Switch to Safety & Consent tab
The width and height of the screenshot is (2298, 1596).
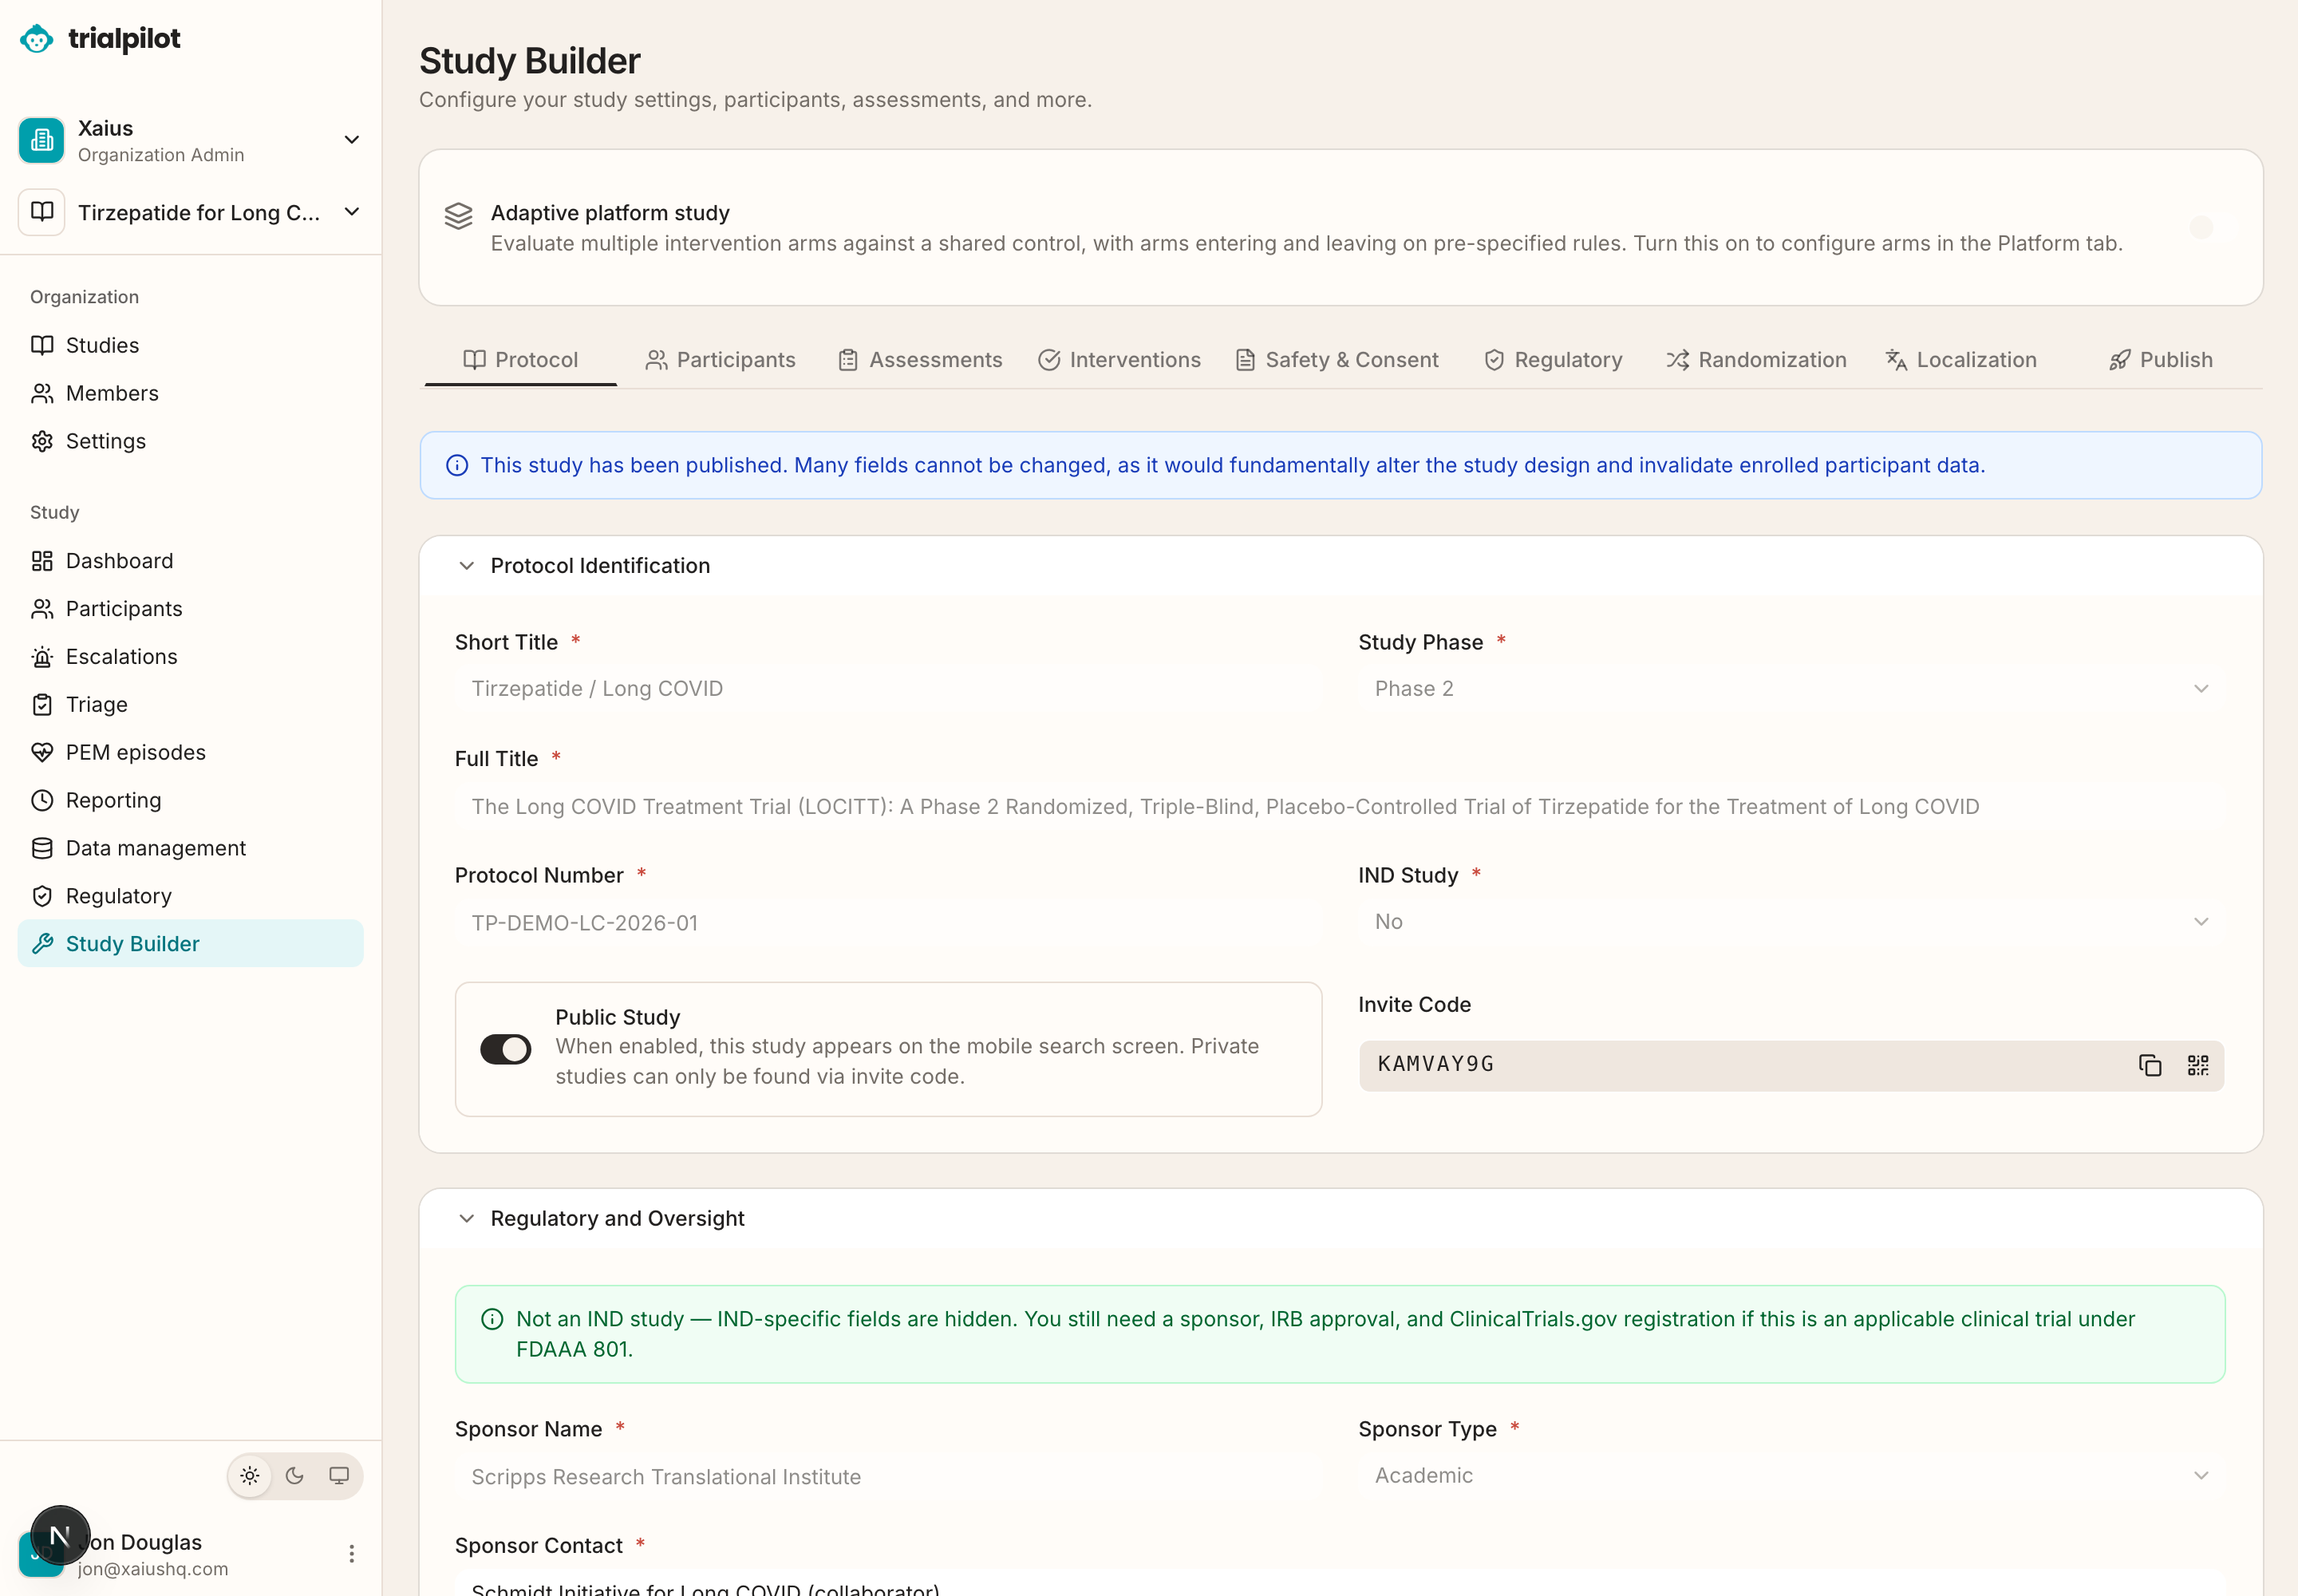click(1337, 360)
